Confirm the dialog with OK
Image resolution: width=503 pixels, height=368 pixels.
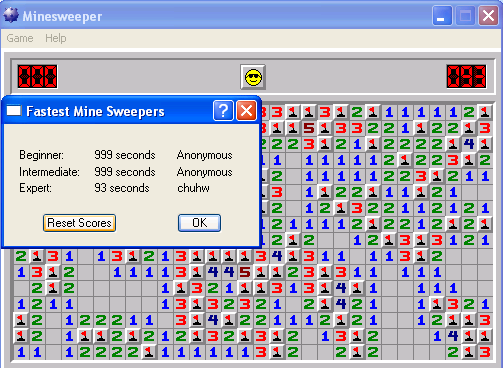[199, 223]
